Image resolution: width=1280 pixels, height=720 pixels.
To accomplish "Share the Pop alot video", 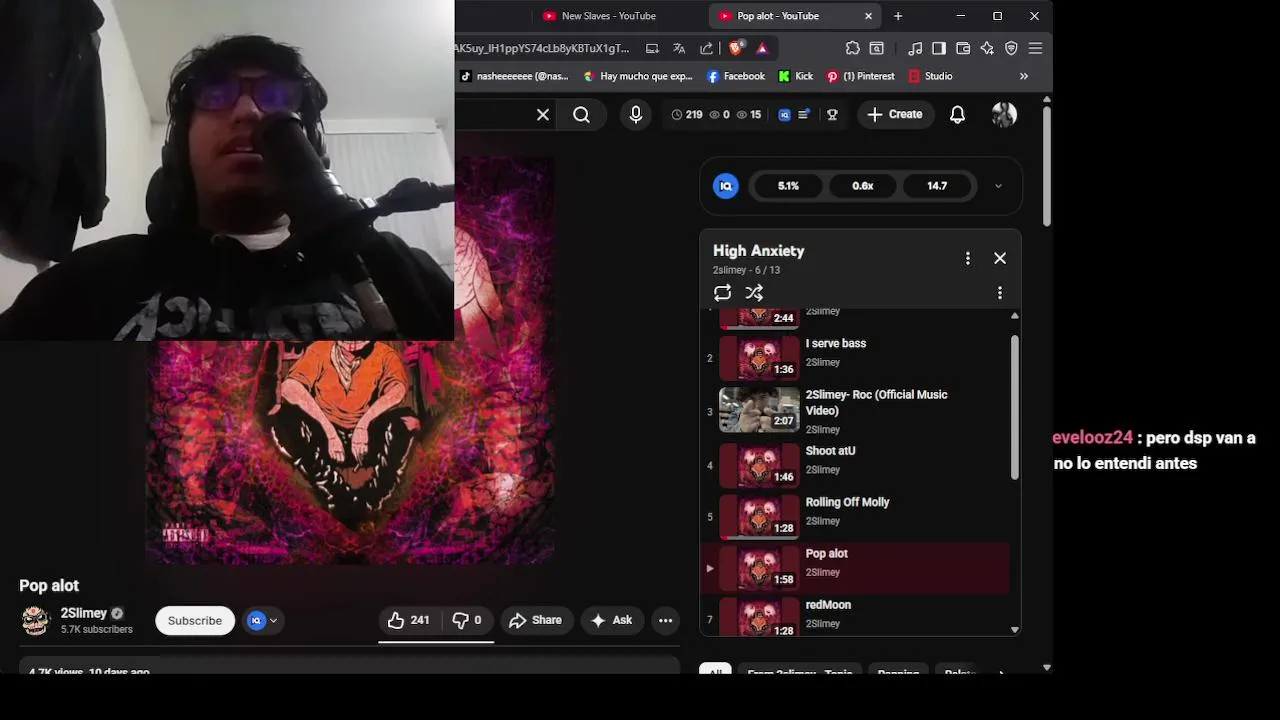I will (536, 620).
